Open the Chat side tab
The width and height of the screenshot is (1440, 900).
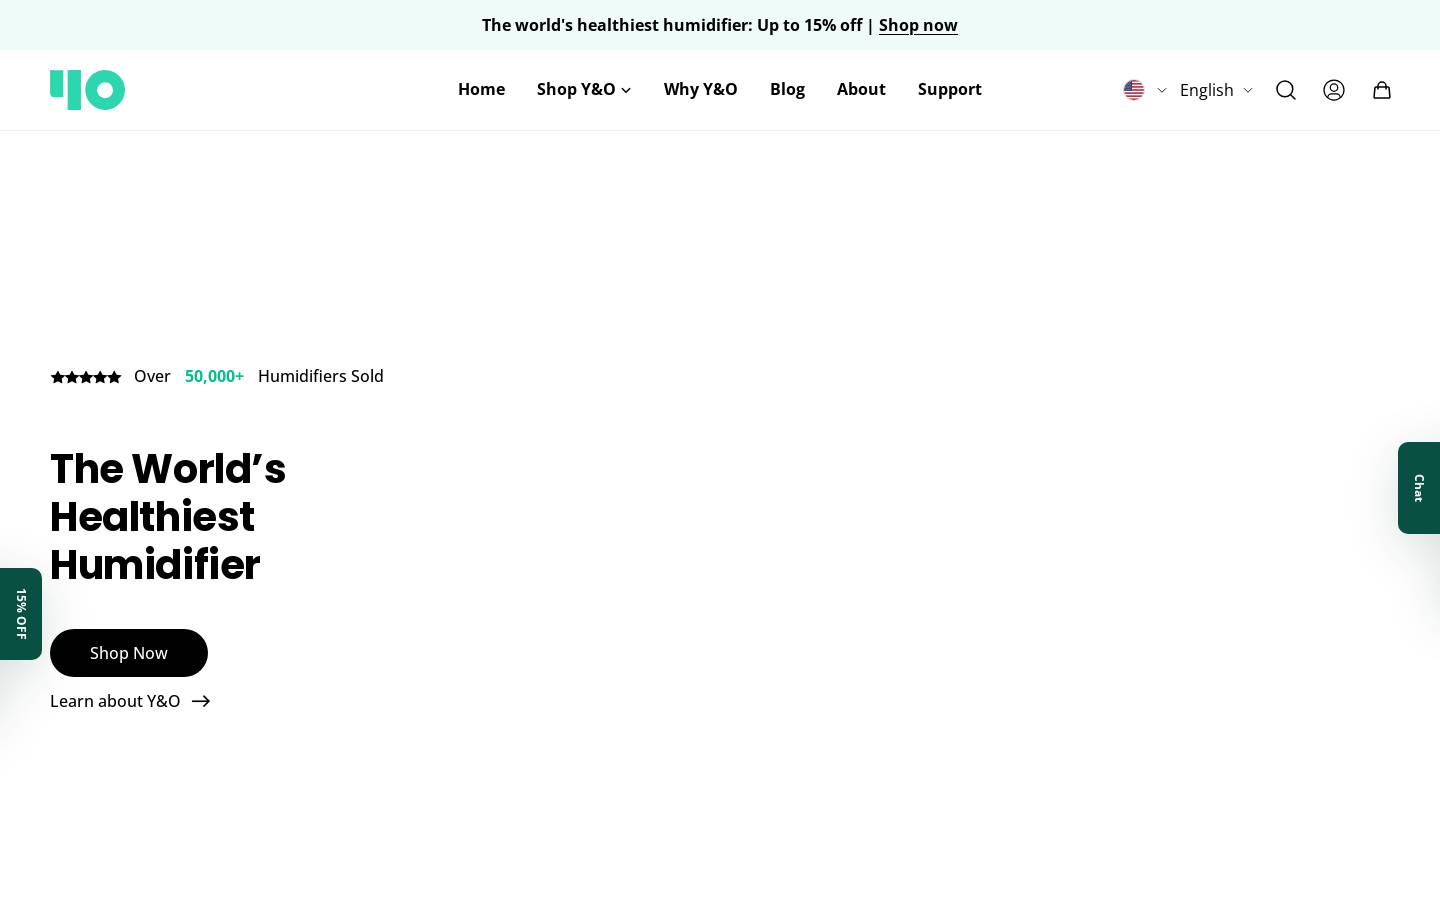pos(1419,488)
